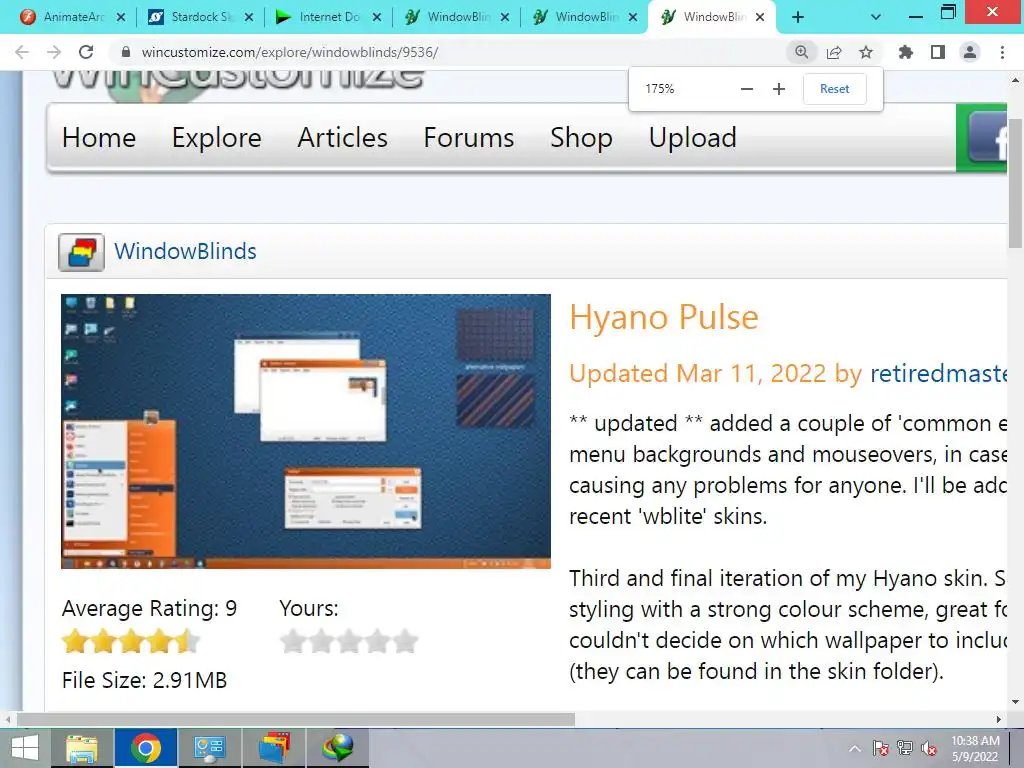Viewport: 1024px width, 768px height.
Task: Click the browser back arrow
Action: pyautogui.click(x=22, y=52)
